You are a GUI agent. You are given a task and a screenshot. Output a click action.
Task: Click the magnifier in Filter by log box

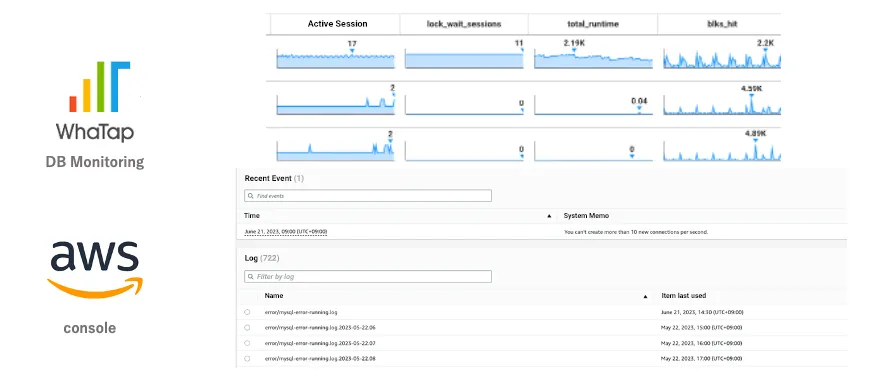(251, 276)
